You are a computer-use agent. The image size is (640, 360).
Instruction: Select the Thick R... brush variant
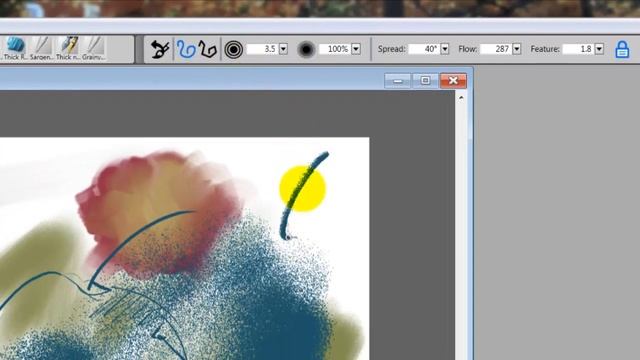click(x=15, y=49)
